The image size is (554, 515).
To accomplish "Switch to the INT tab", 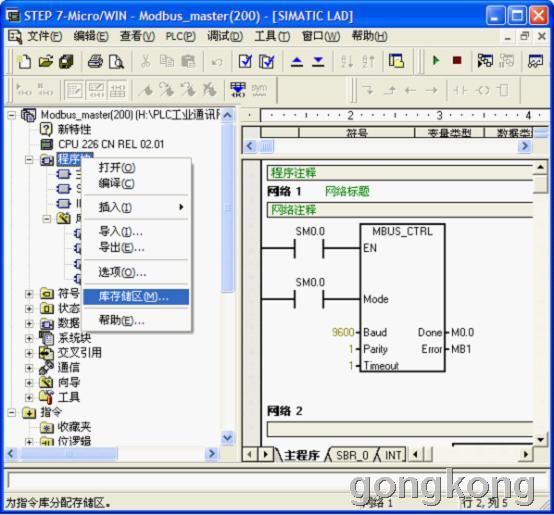I will pos(393,455).
